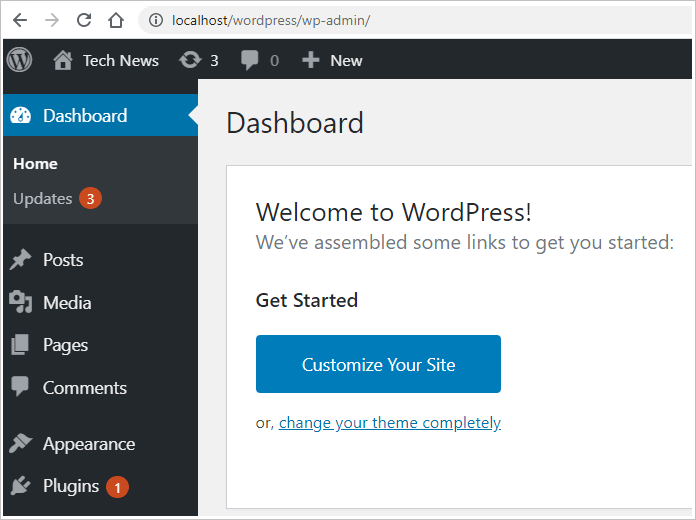Viewport: 696px width, 520px height.
Task: Click the updates circular arrows icon in the admin bar
Action: click(190, 60)
